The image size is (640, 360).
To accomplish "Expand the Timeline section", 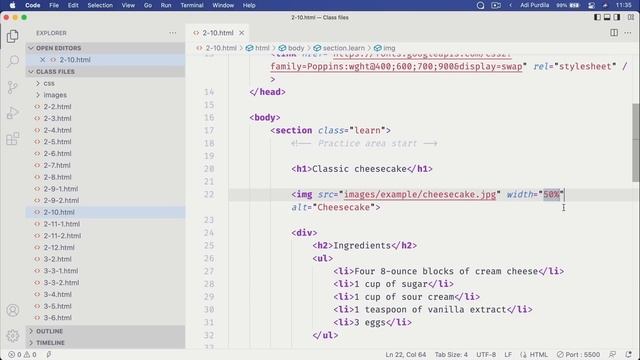I will (x=105, y=343).
